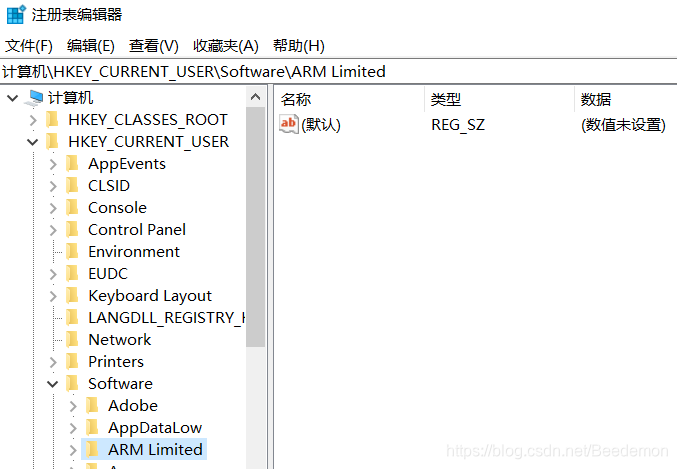Click the ARM Limited folder icon
The image size is (677, 469).
point(92,450)
